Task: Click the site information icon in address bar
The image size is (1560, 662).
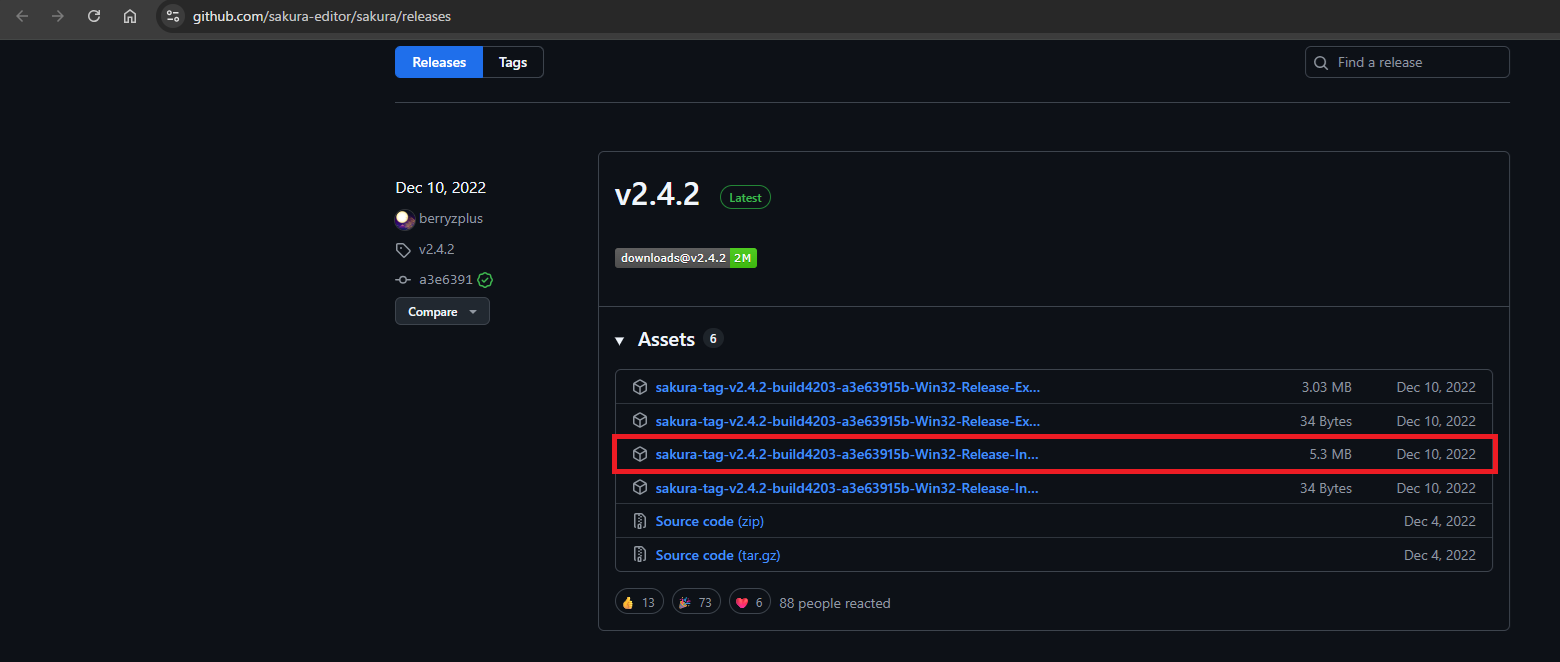Action: coord(173,16)
